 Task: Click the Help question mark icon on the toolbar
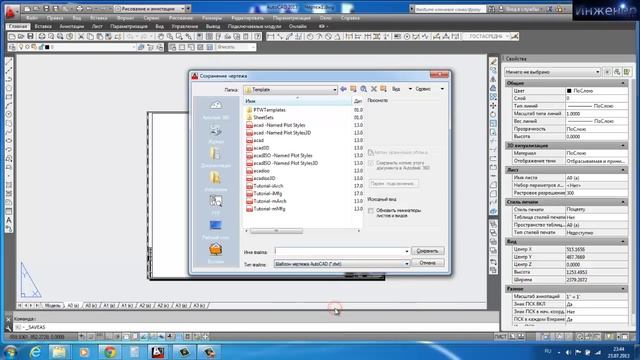pyautogui.click(x=257, y=37)
